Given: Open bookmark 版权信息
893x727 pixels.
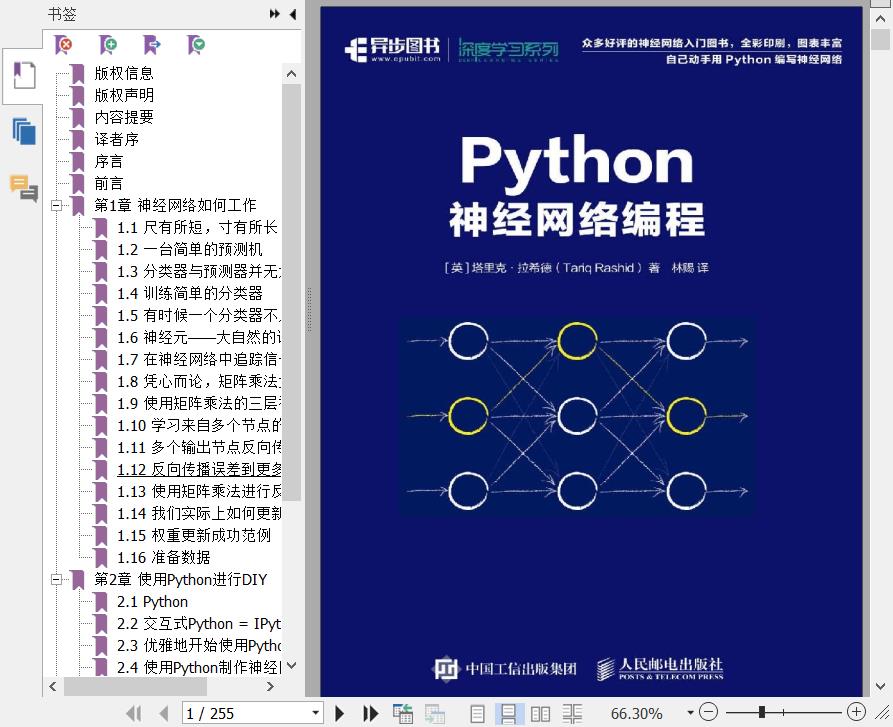Looking at the screenshot, I should (x=124, y=73).
